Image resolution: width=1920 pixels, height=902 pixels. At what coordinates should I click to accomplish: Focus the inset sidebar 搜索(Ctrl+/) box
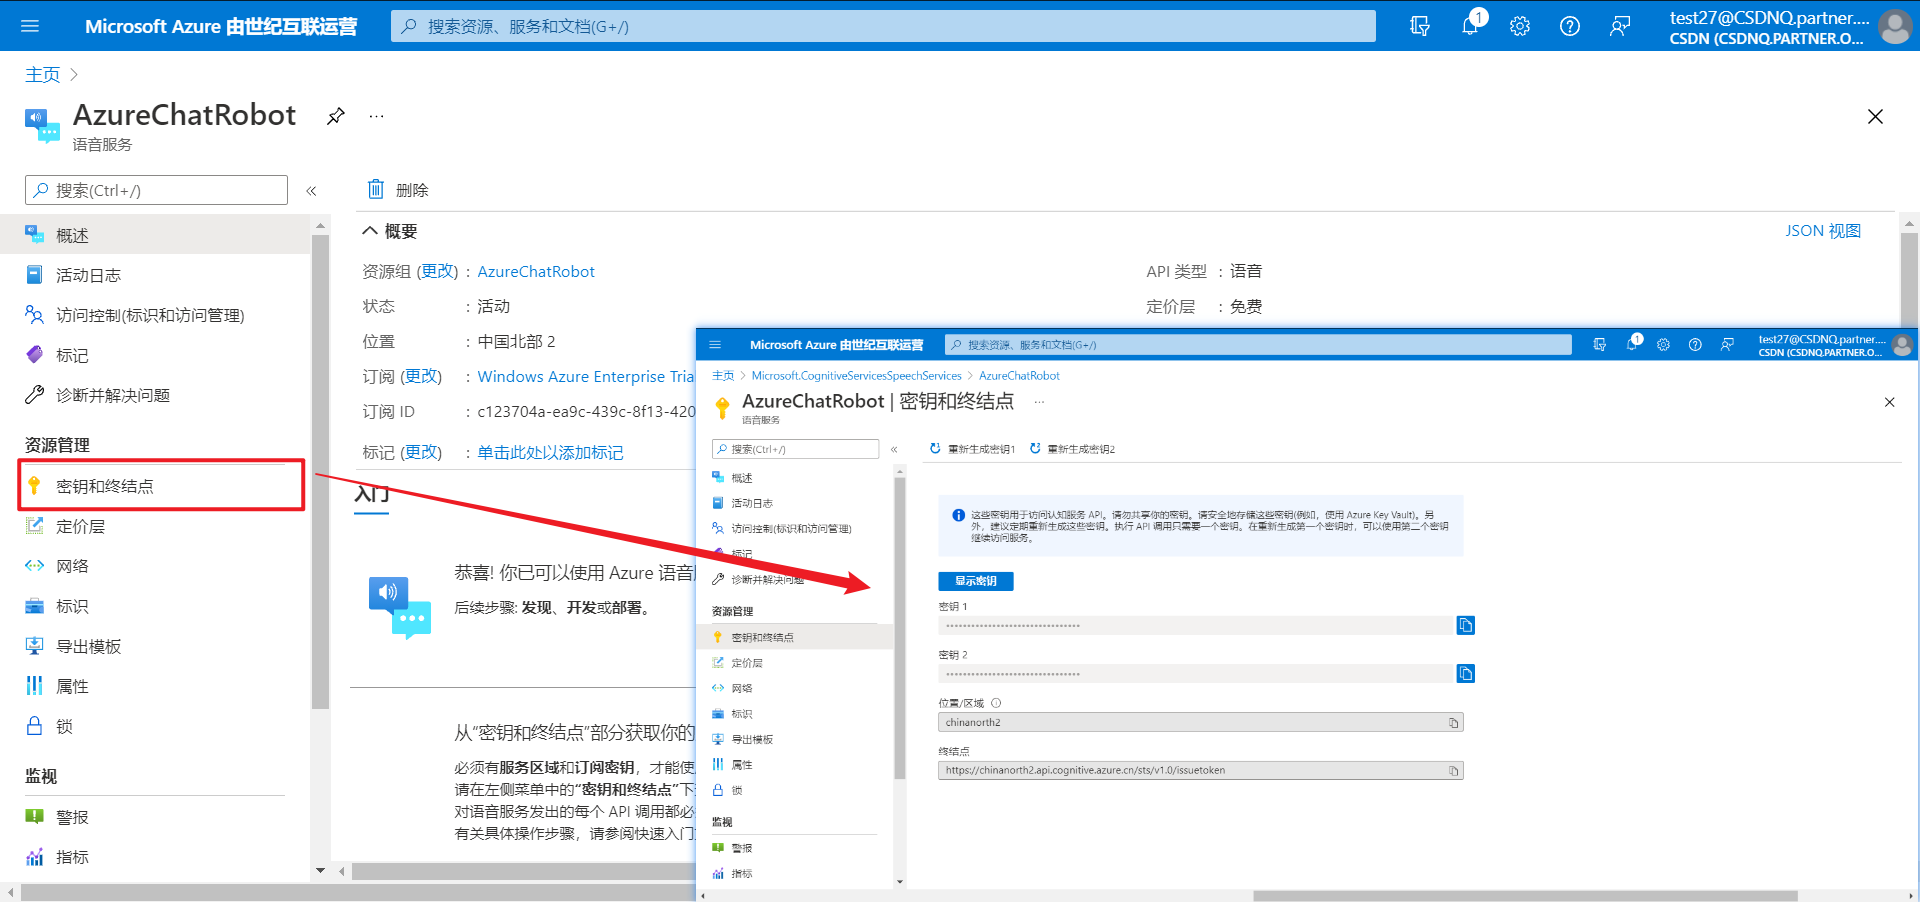click(795, 449)
